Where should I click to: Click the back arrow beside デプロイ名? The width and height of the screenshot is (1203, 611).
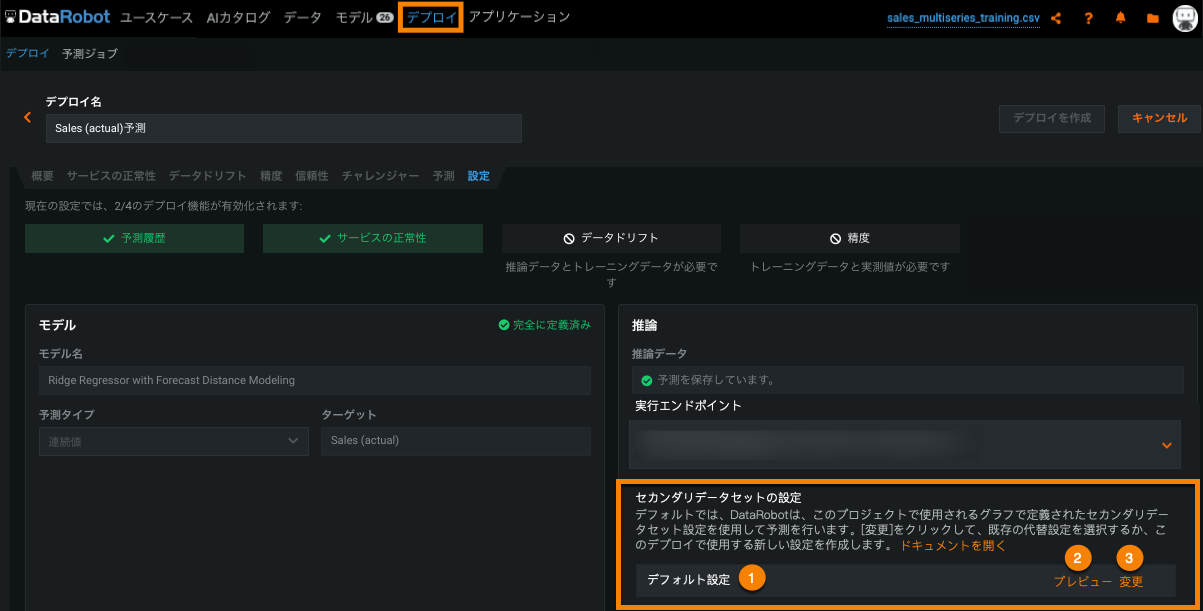point(28,118)
